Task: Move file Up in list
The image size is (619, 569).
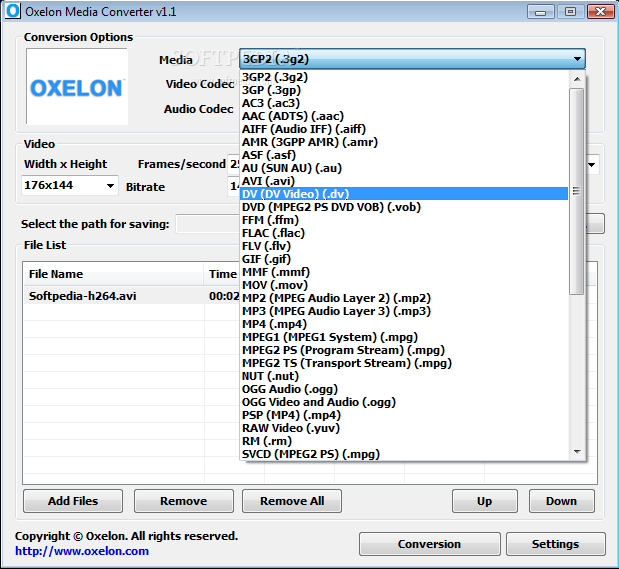Action: coord(484,501)
